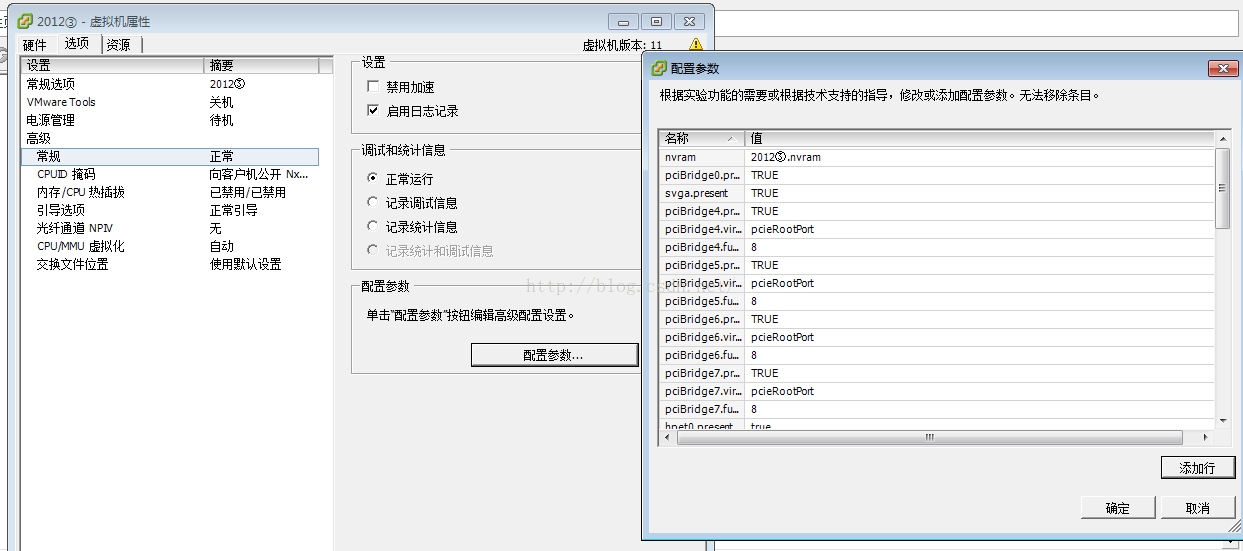Maximize the VM properties window
1243x551 pixels.
656,21
